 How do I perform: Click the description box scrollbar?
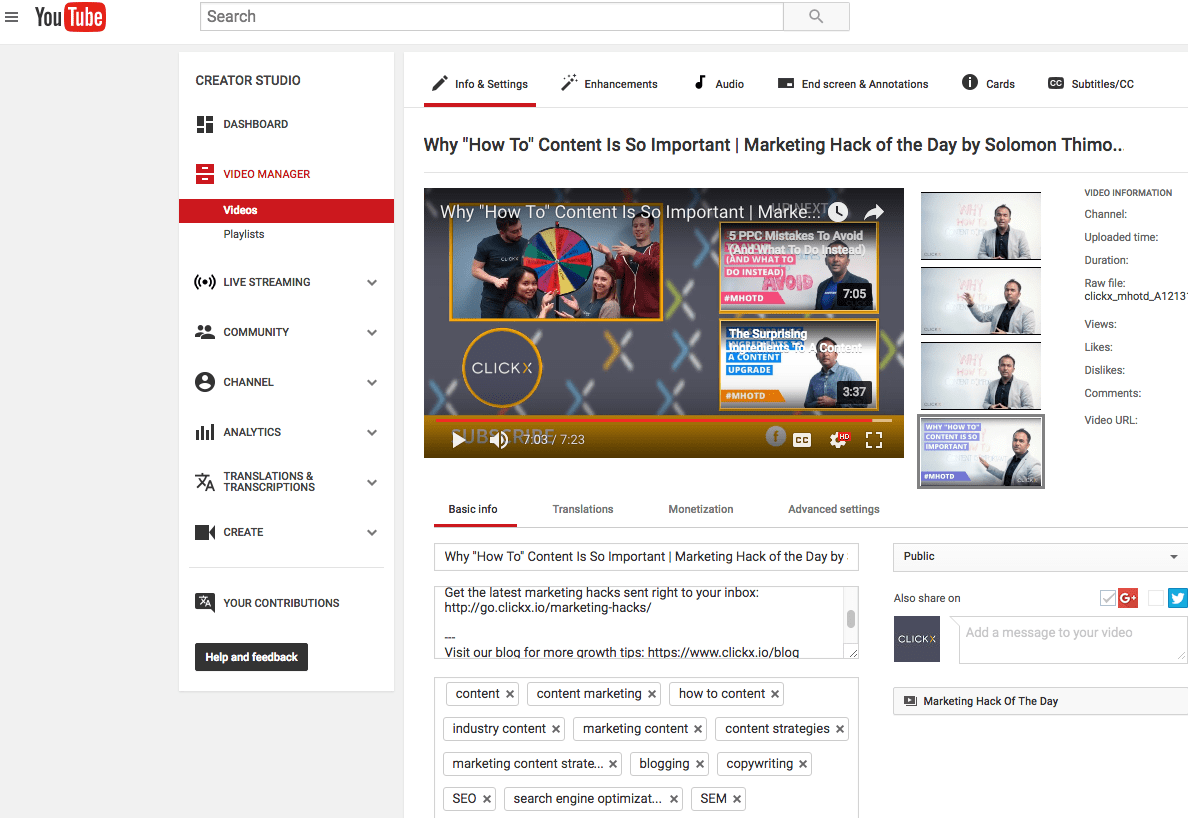[x=851, y=620]
